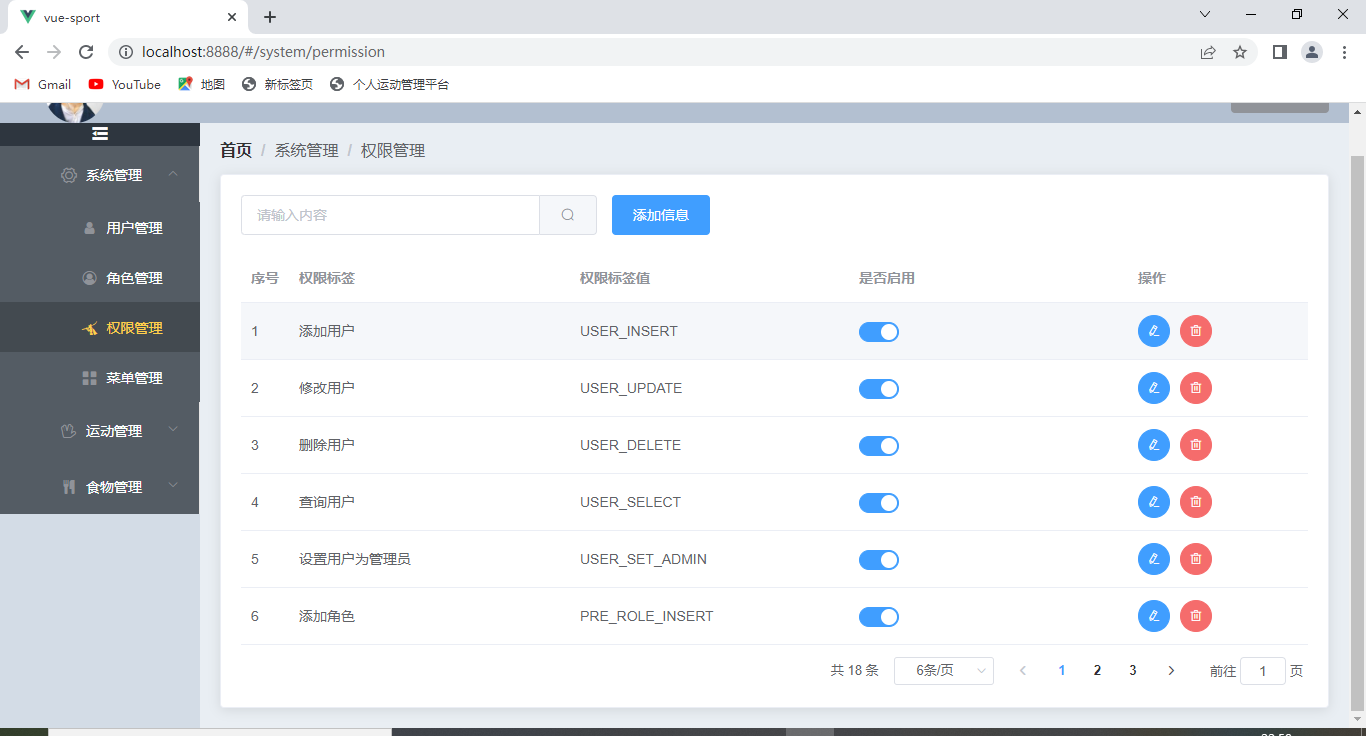The width and height of the screenshot is (1366, 736).
Task: Expand the 运动管理 sidebar menu
Action: [x=100, y=431]
